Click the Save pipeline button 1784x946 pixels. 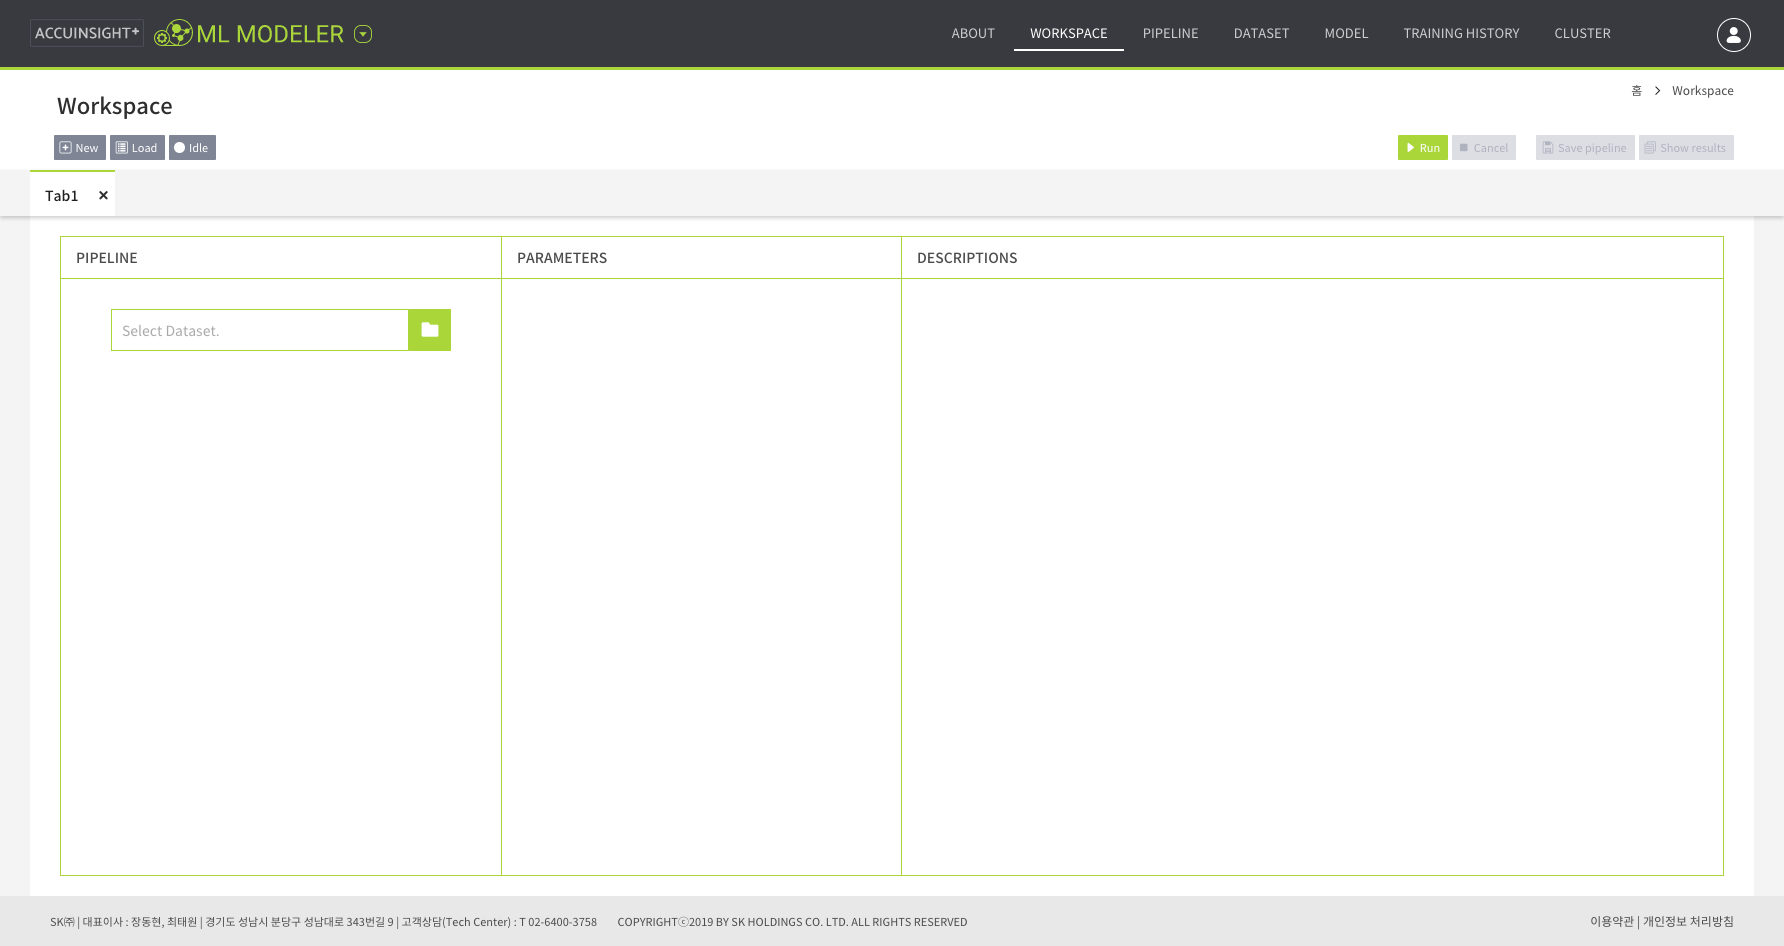1585,148
